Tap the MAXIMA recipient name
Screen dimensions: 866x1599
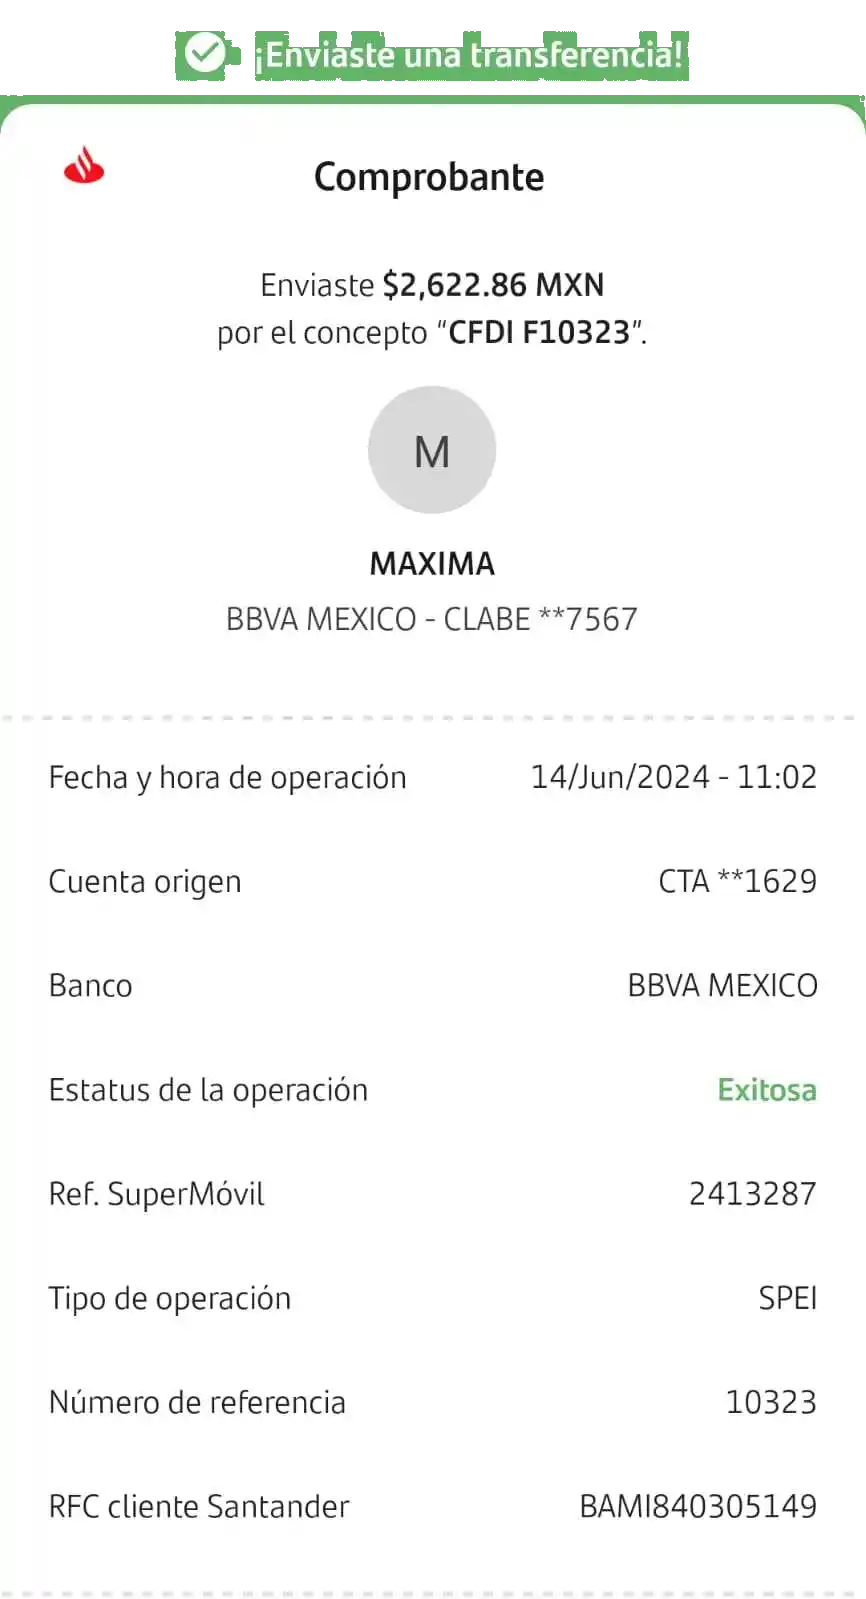coord(432,564)
